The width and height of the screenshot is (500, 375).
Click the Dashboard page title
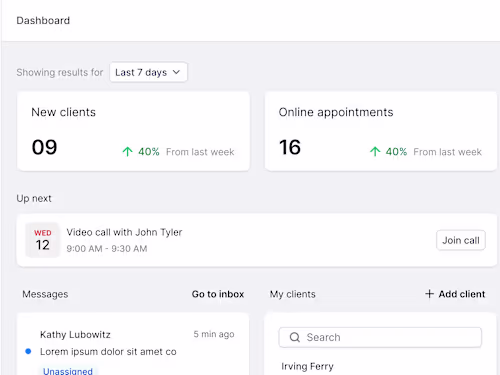(x=43, y=20)
